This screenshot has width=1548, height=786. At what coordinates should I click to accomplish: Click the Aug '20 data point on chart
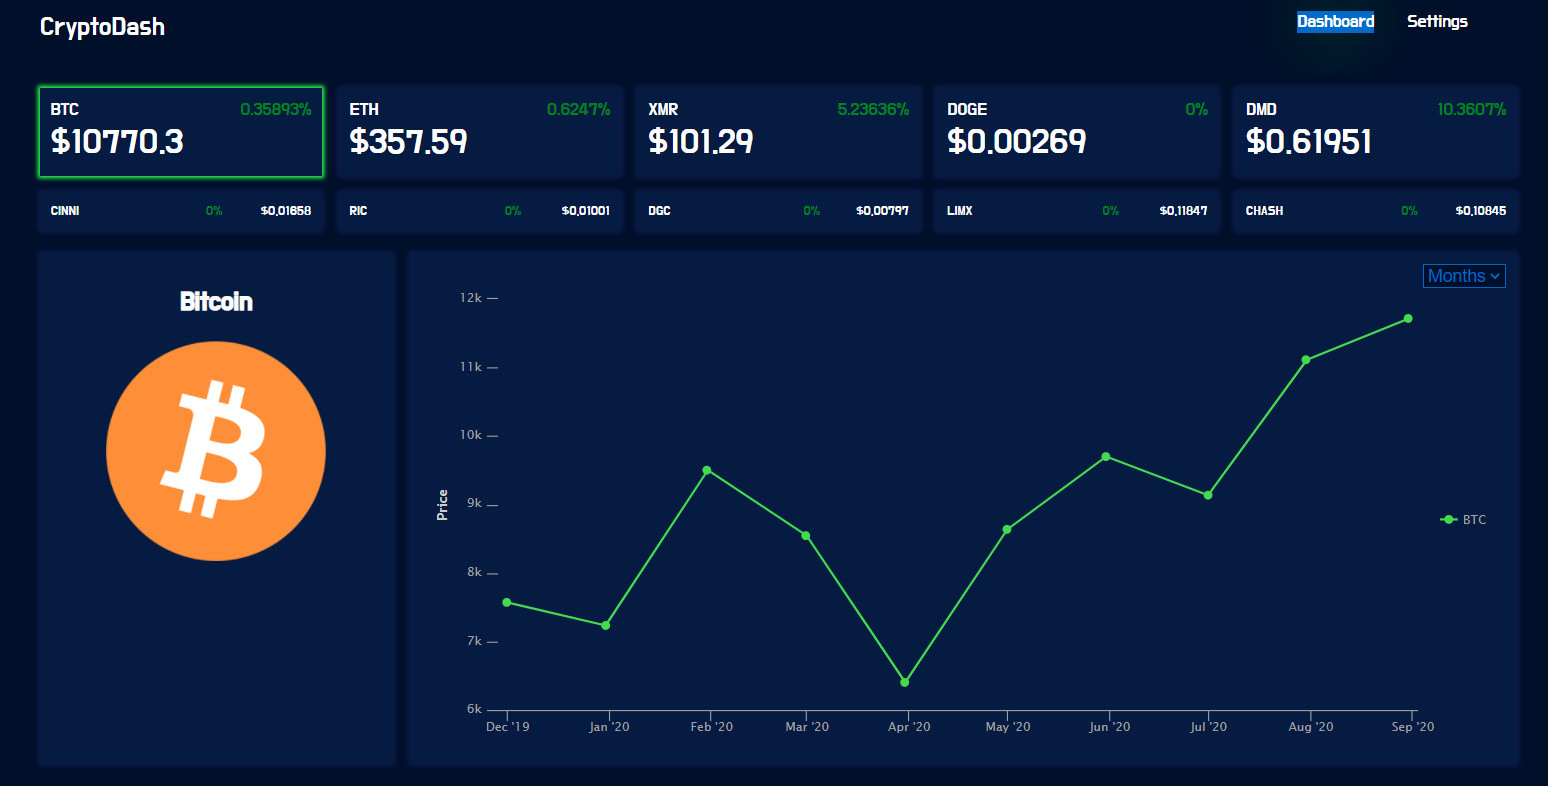[1306, 360]
